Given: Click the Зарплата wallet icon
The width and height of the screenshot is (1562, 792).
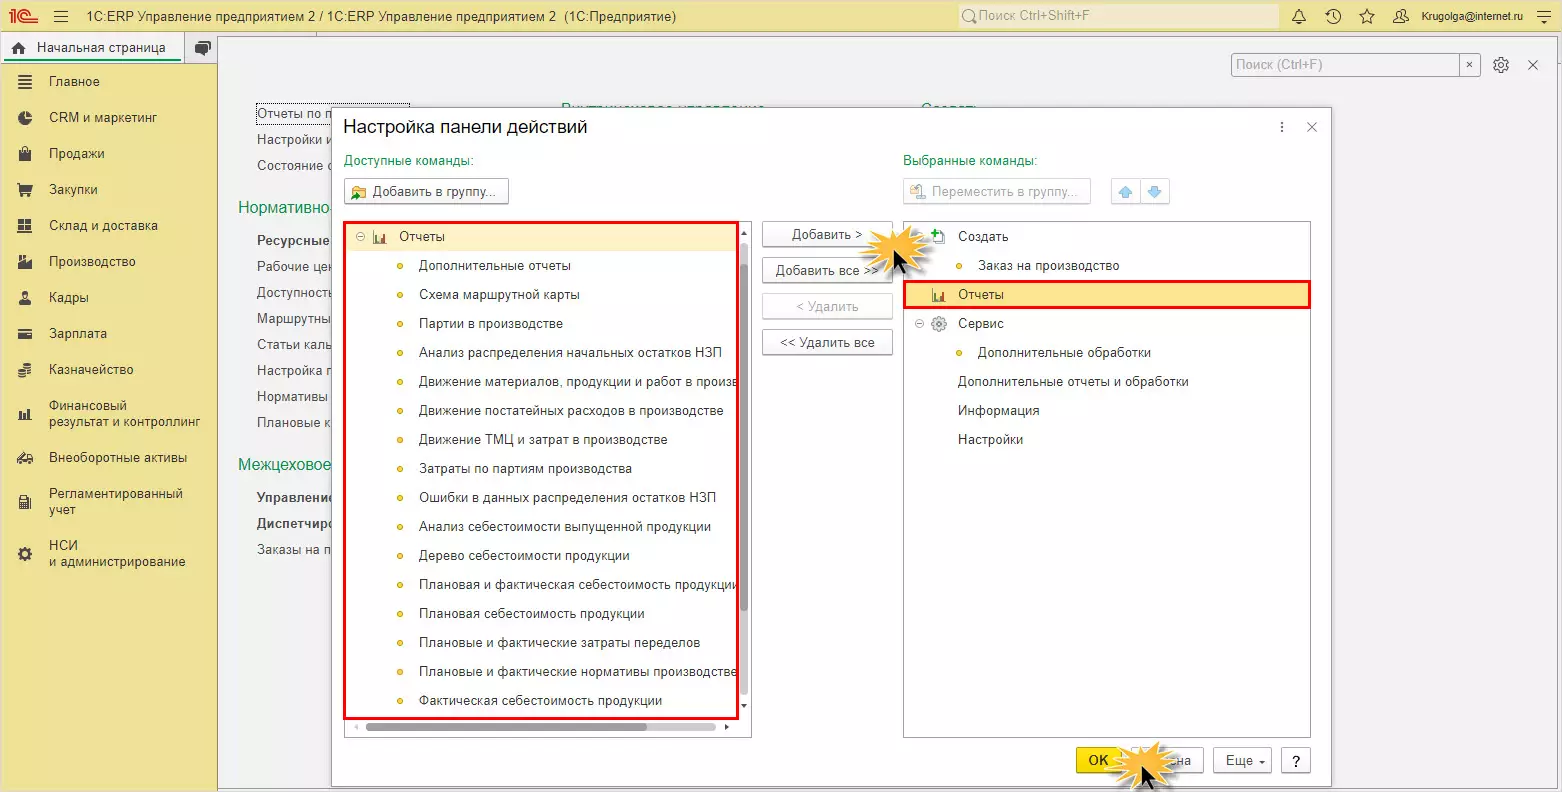Looking at the screenshot, I should pos(26,334).
